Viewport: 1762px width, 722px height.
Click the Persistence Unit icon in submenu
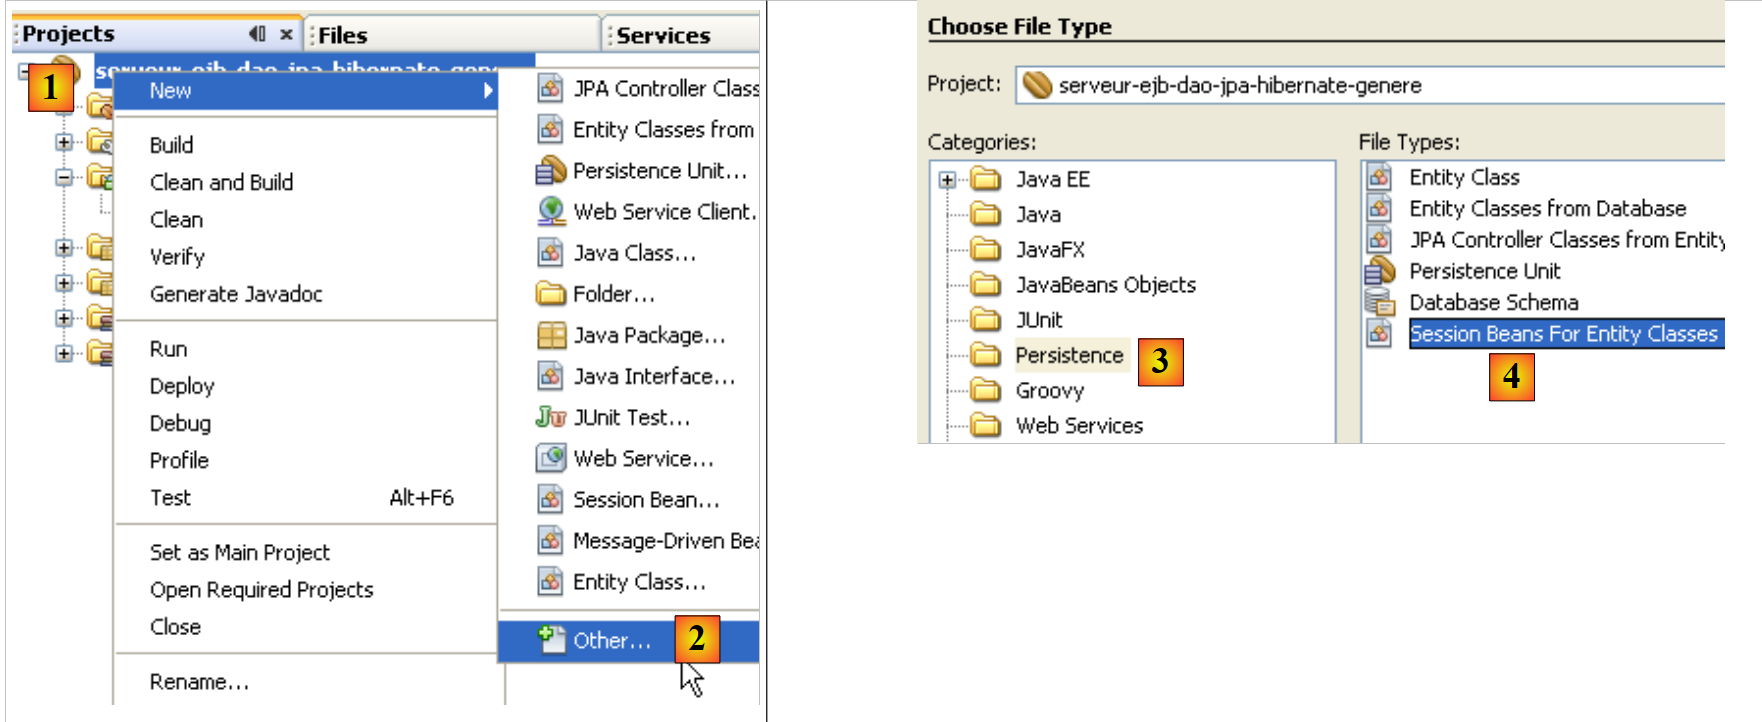point(551,171)
